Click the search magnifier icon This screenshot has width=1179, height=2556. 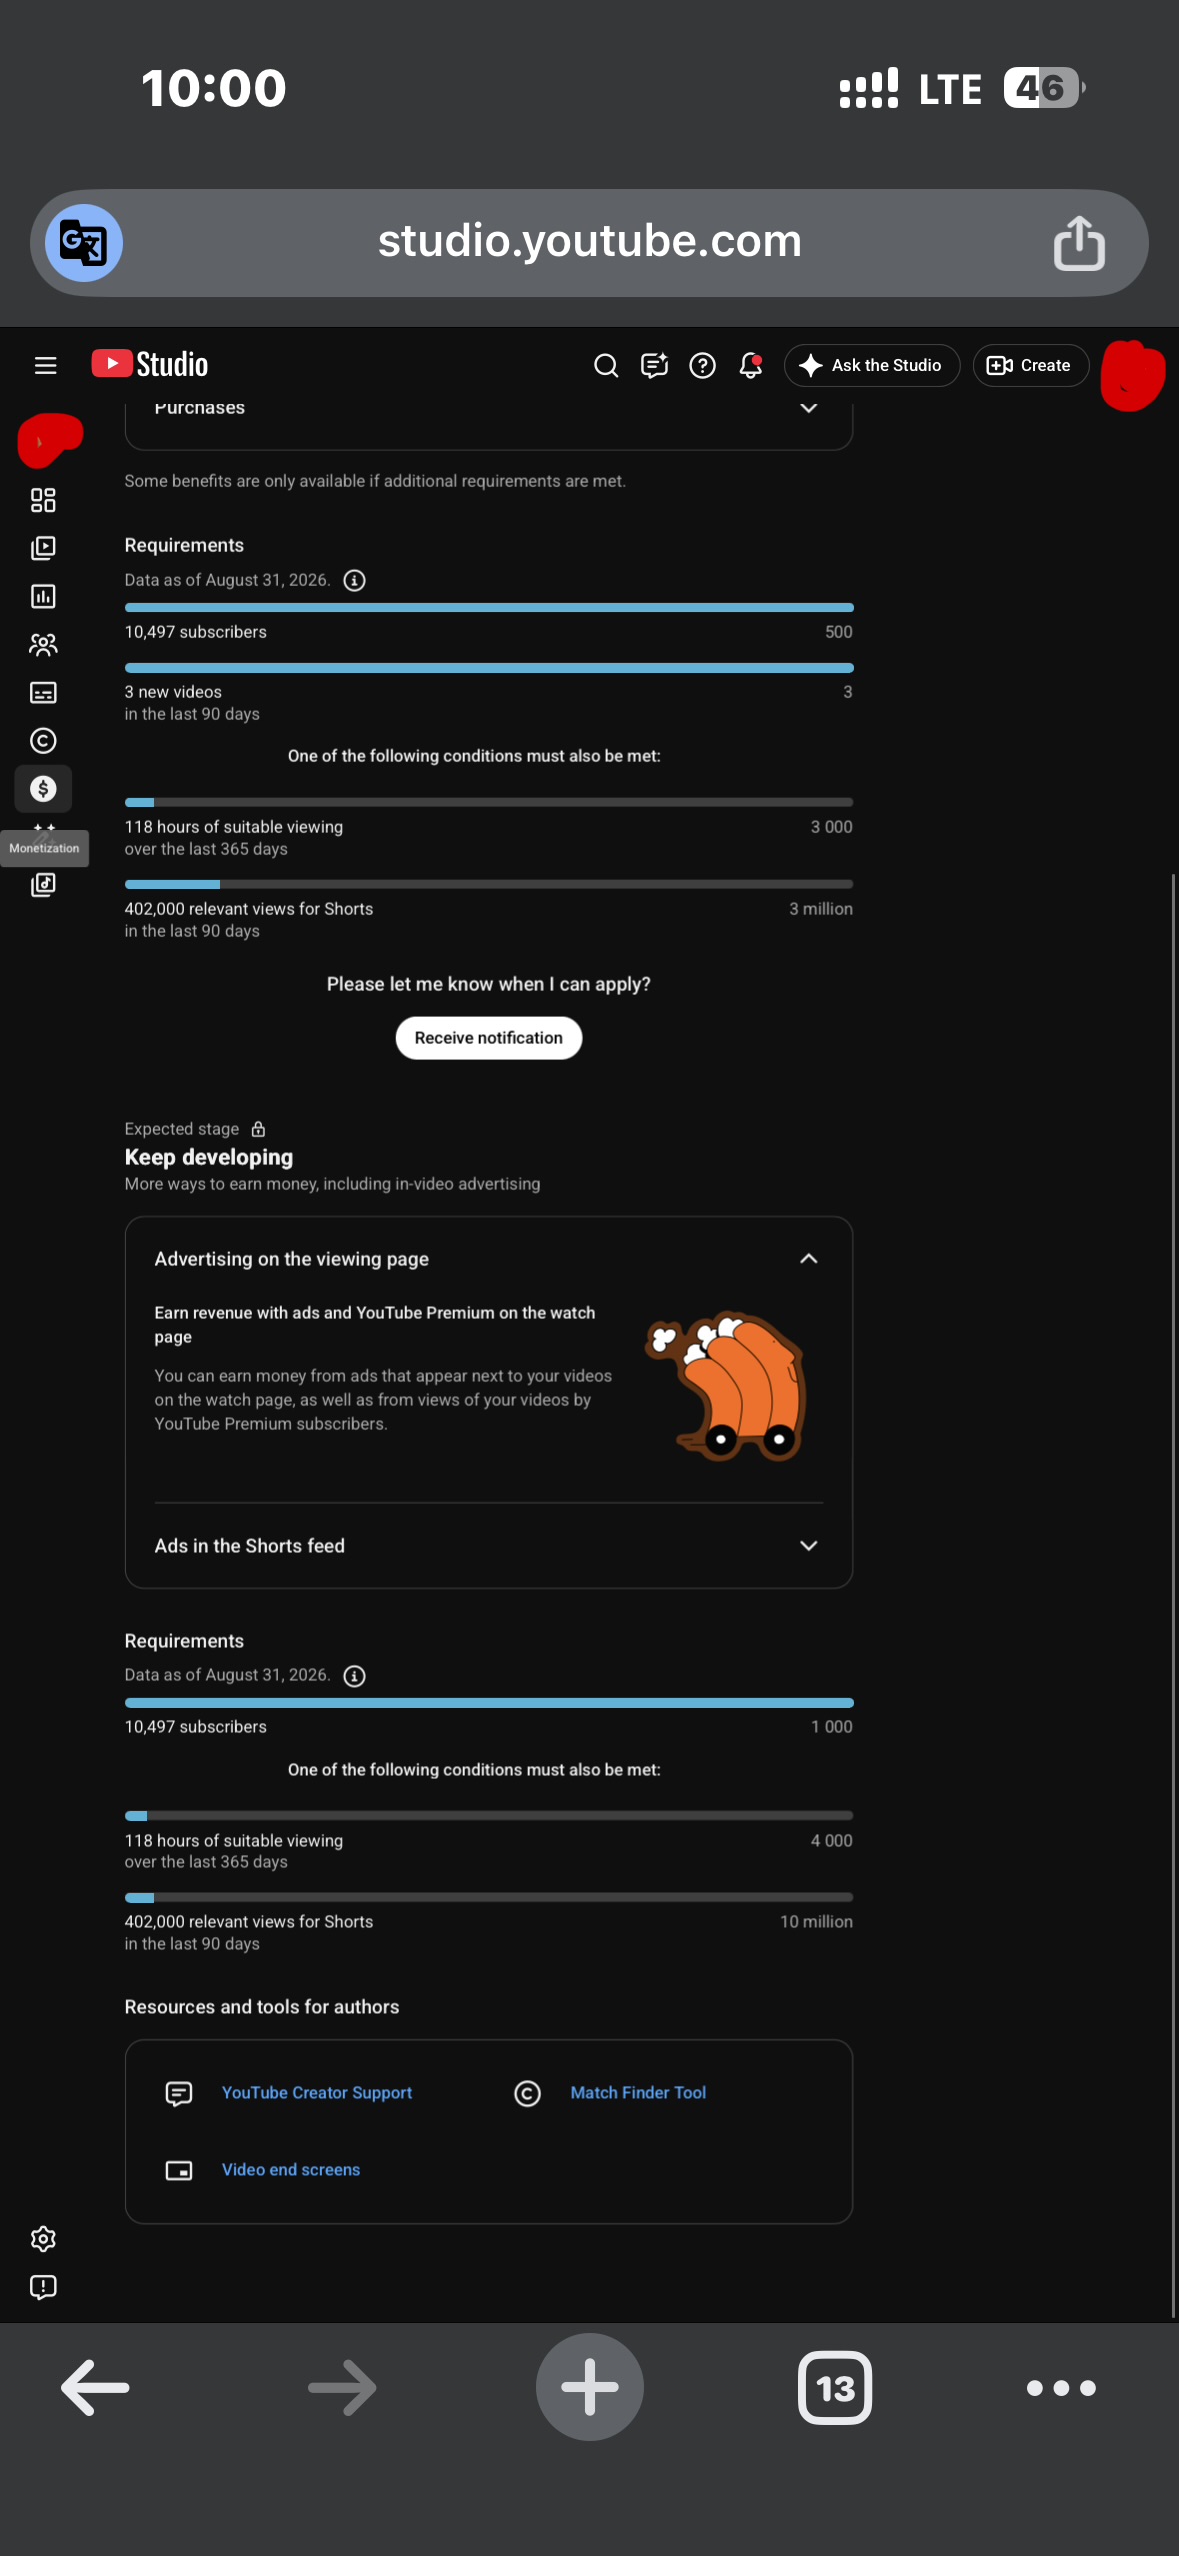606,365
